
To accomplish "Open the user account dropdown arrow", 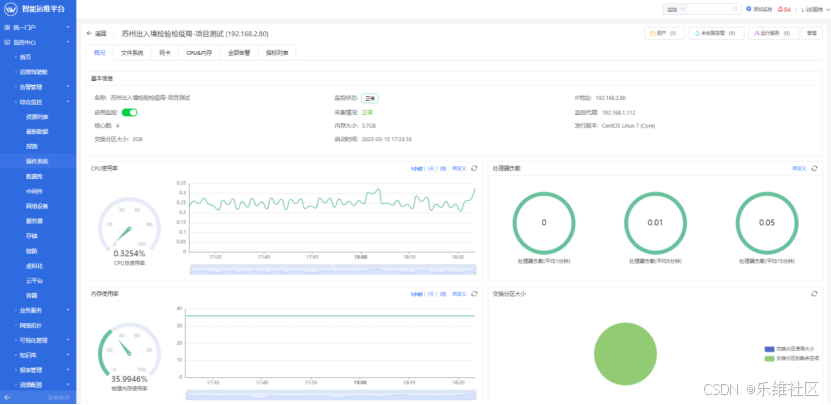I will 827,10.
